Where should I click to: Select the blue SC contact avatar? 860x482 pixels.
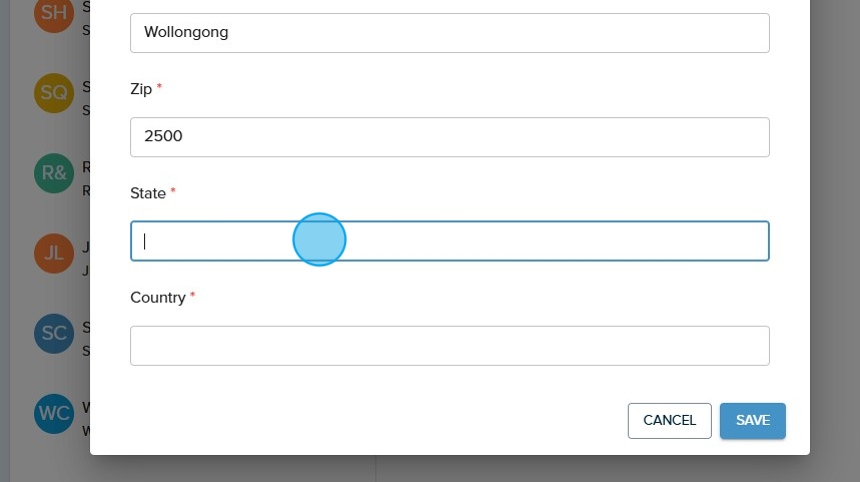(53, 333)
